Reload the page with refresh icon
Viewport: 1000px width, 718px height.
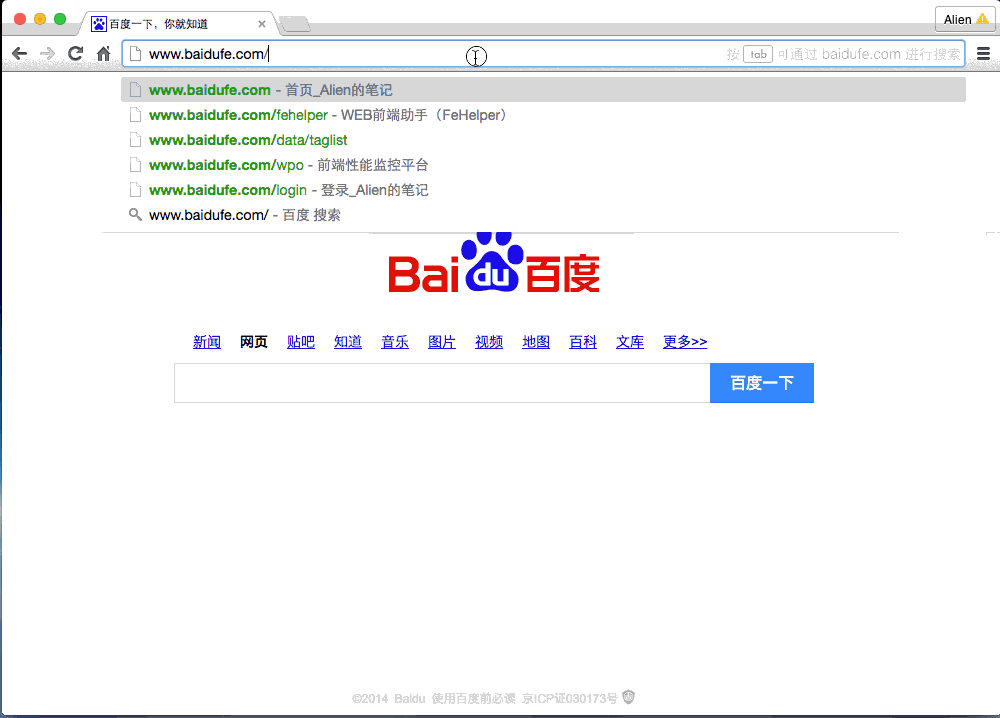click(x=75, y=54)
